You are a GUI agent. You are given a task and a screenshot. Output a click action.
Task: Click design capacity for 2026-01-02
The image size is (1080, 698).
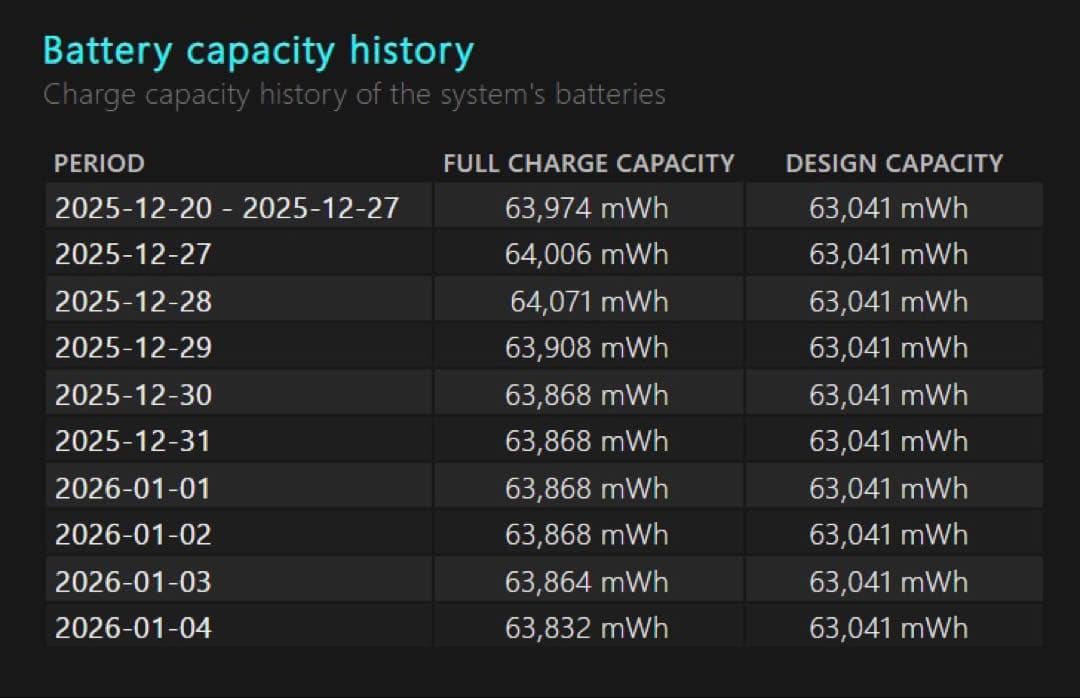888,535
